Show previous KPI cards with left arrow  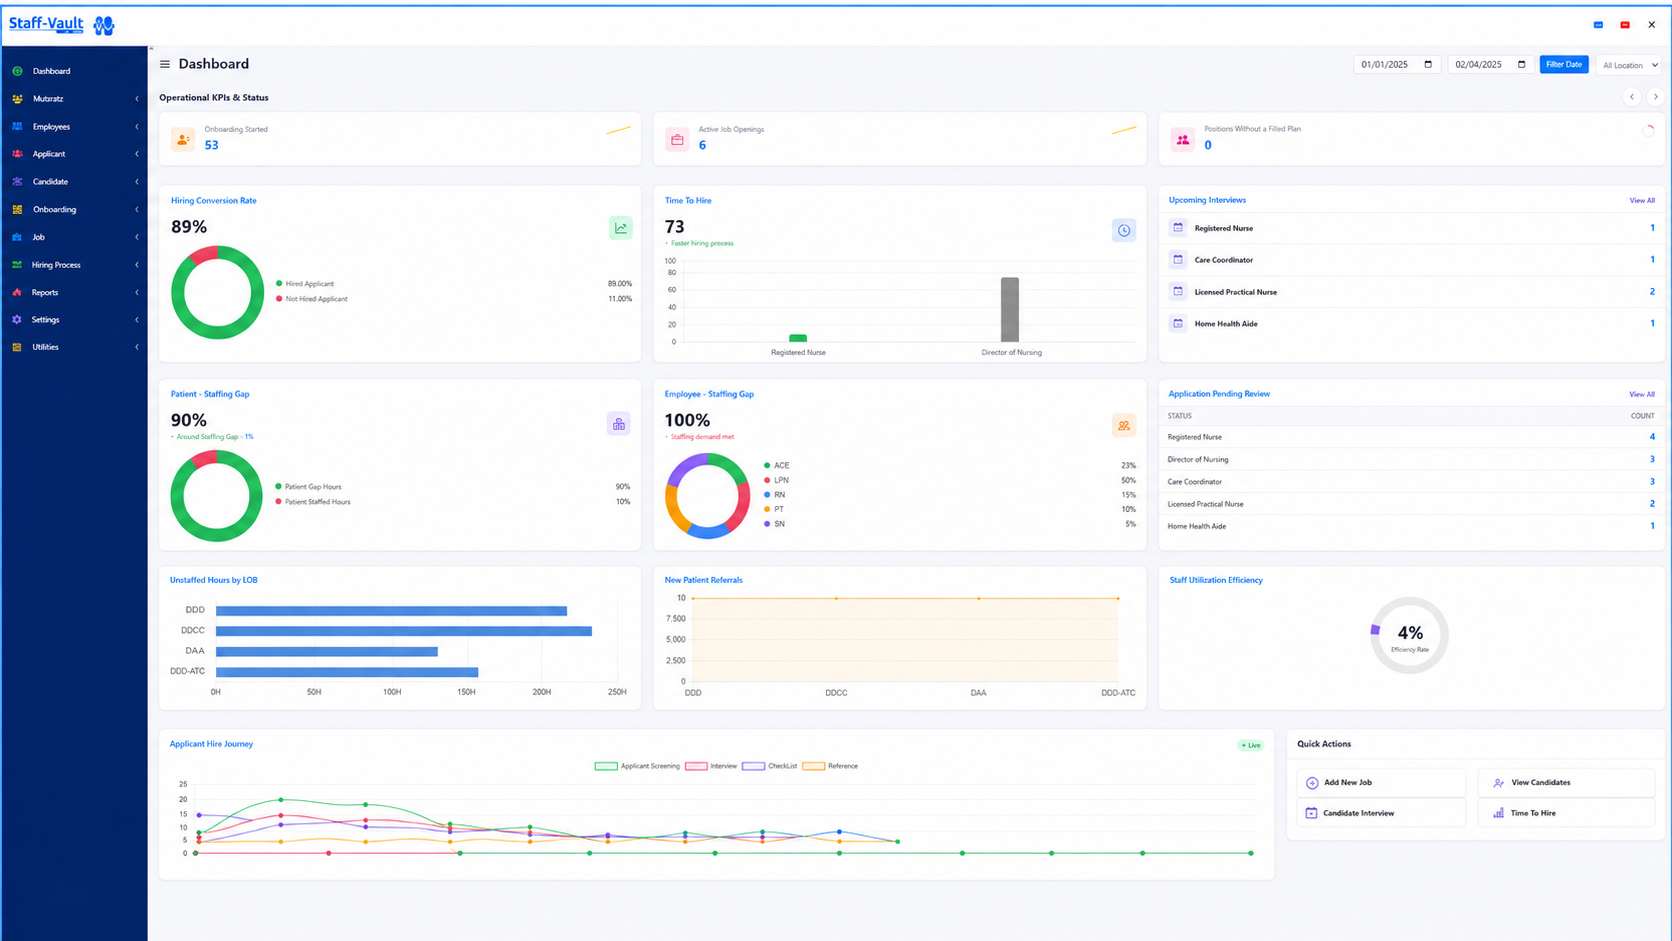tap(1632, 97)
